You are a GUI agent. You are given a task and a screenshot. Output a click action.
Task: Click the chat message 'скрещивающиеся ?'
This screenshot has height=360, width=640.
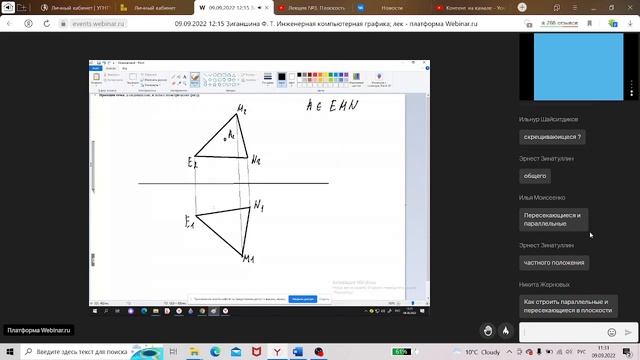552,137
